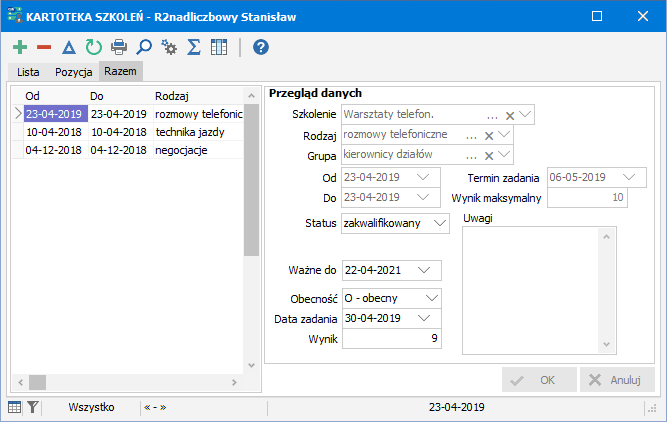The height and width of the screenshot is (422, 667).
Task: Open the Ważne do date picker
Action: 425,270
